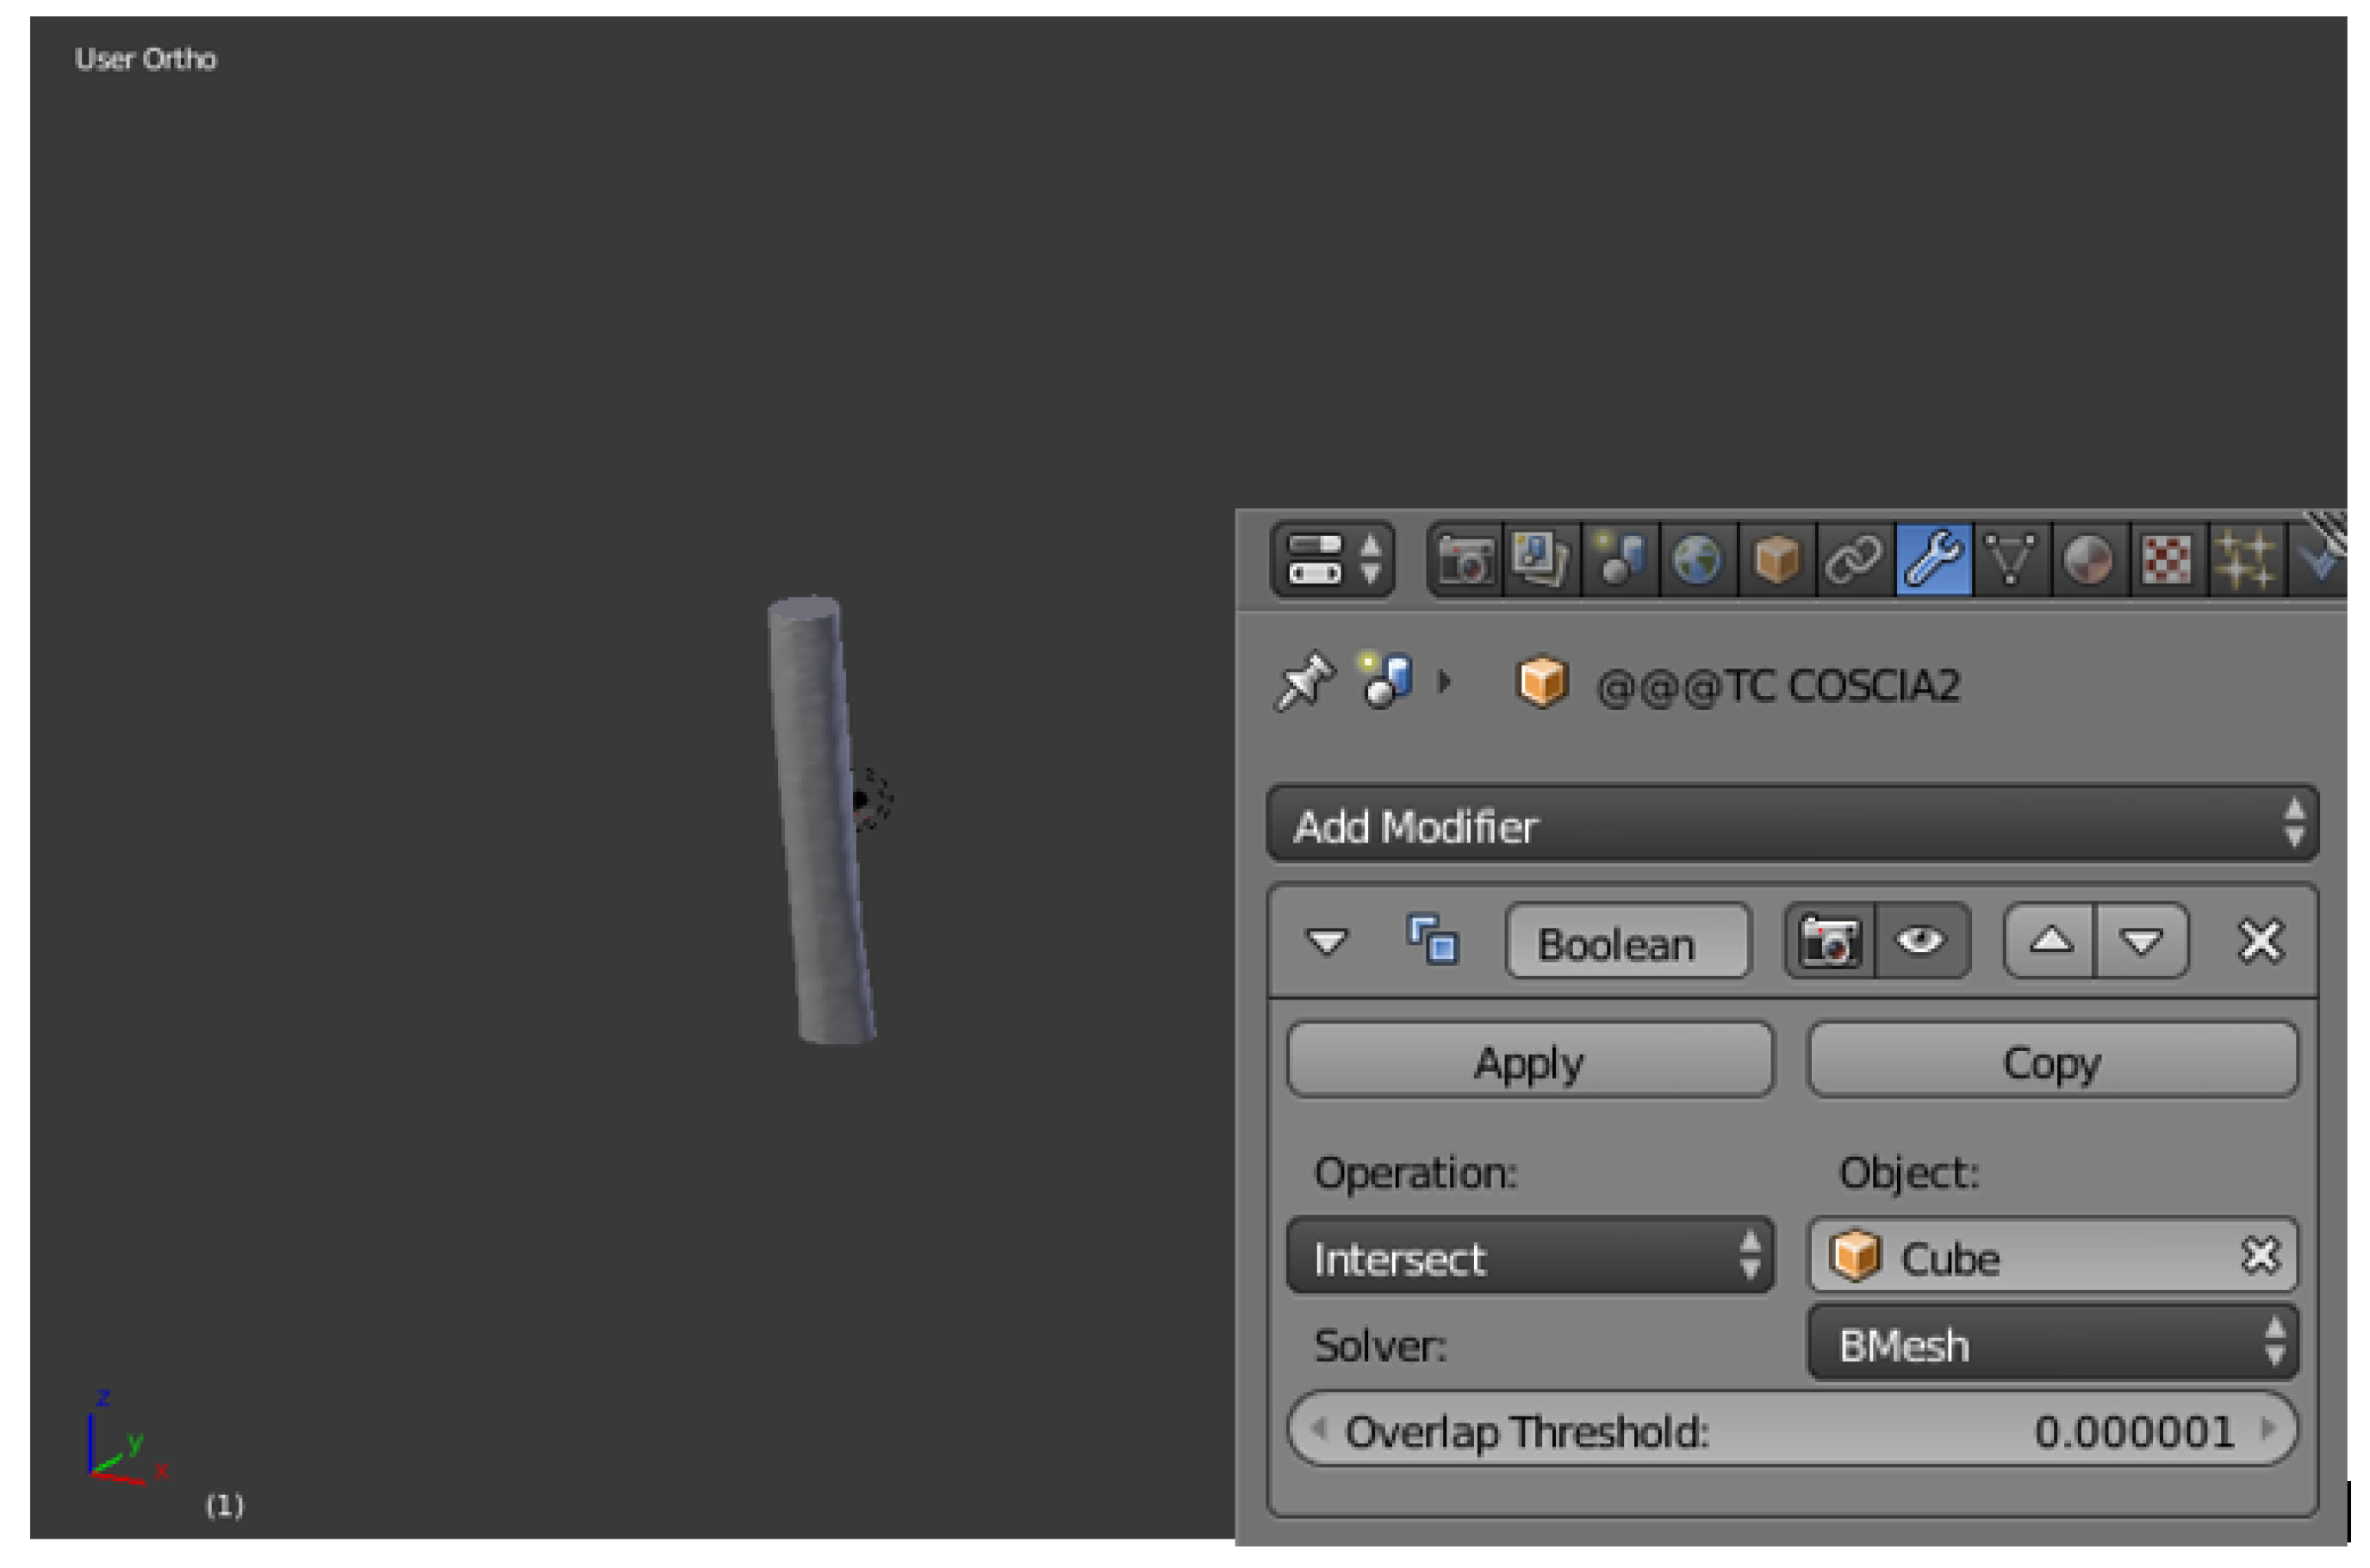Open the Add Modifier dropdown

(x=1791, y=825)
